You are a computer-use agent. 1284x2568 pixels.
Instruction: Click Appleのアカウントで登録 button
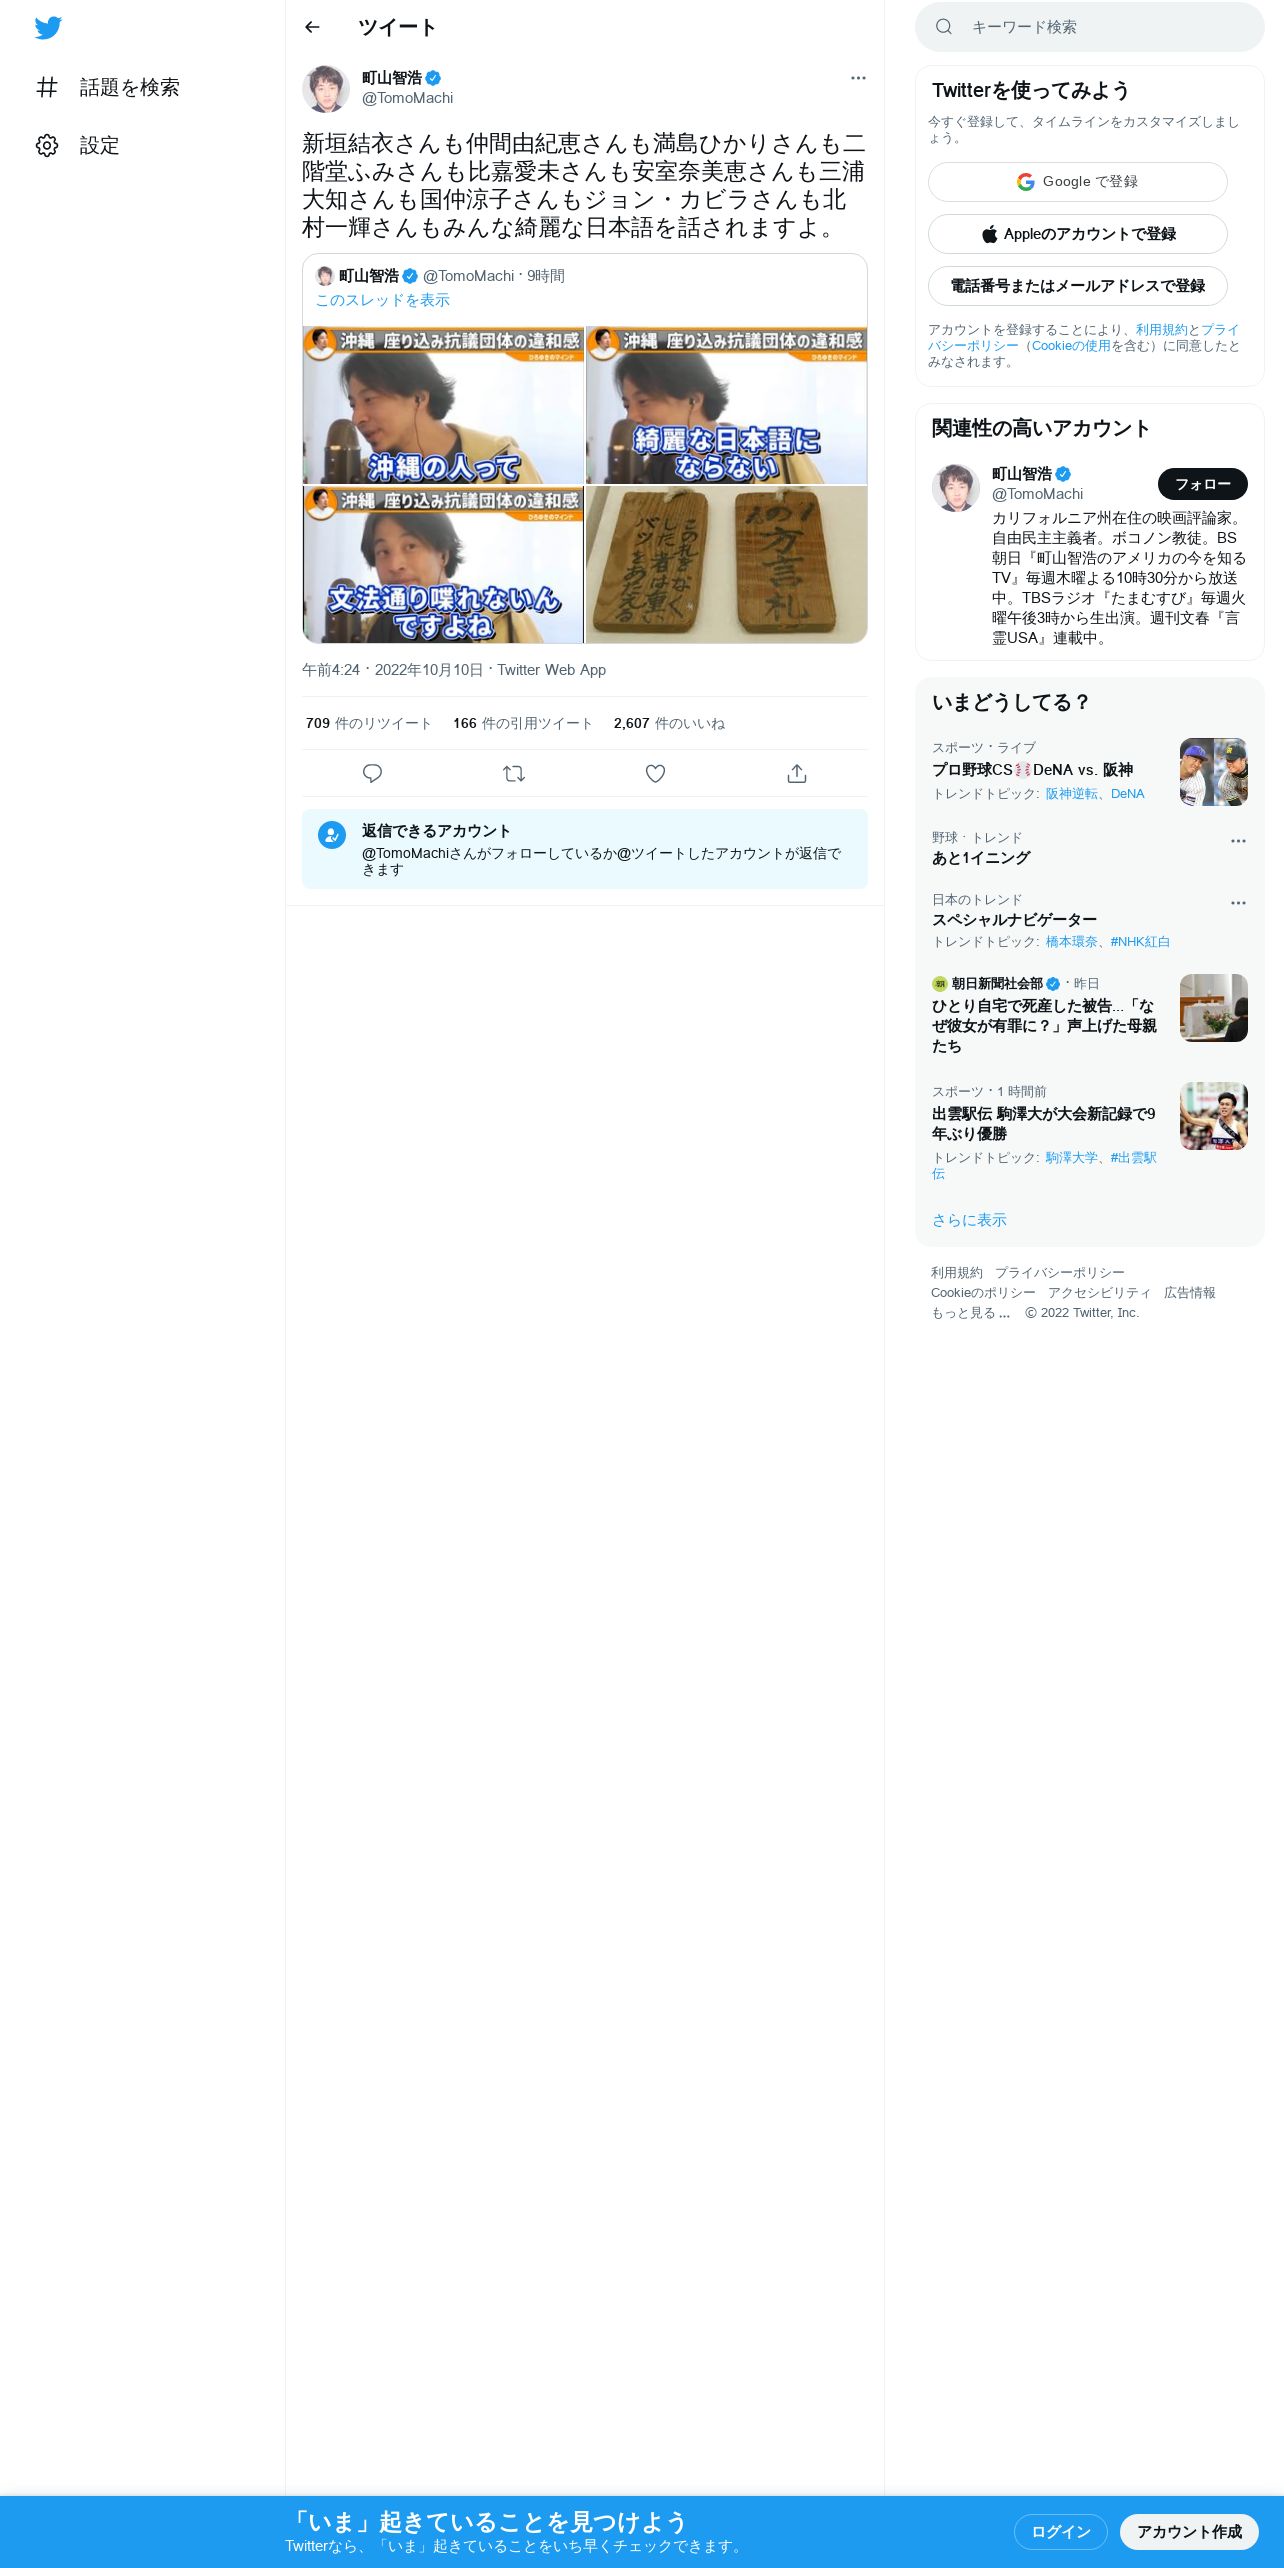(x=1077, y=234)
